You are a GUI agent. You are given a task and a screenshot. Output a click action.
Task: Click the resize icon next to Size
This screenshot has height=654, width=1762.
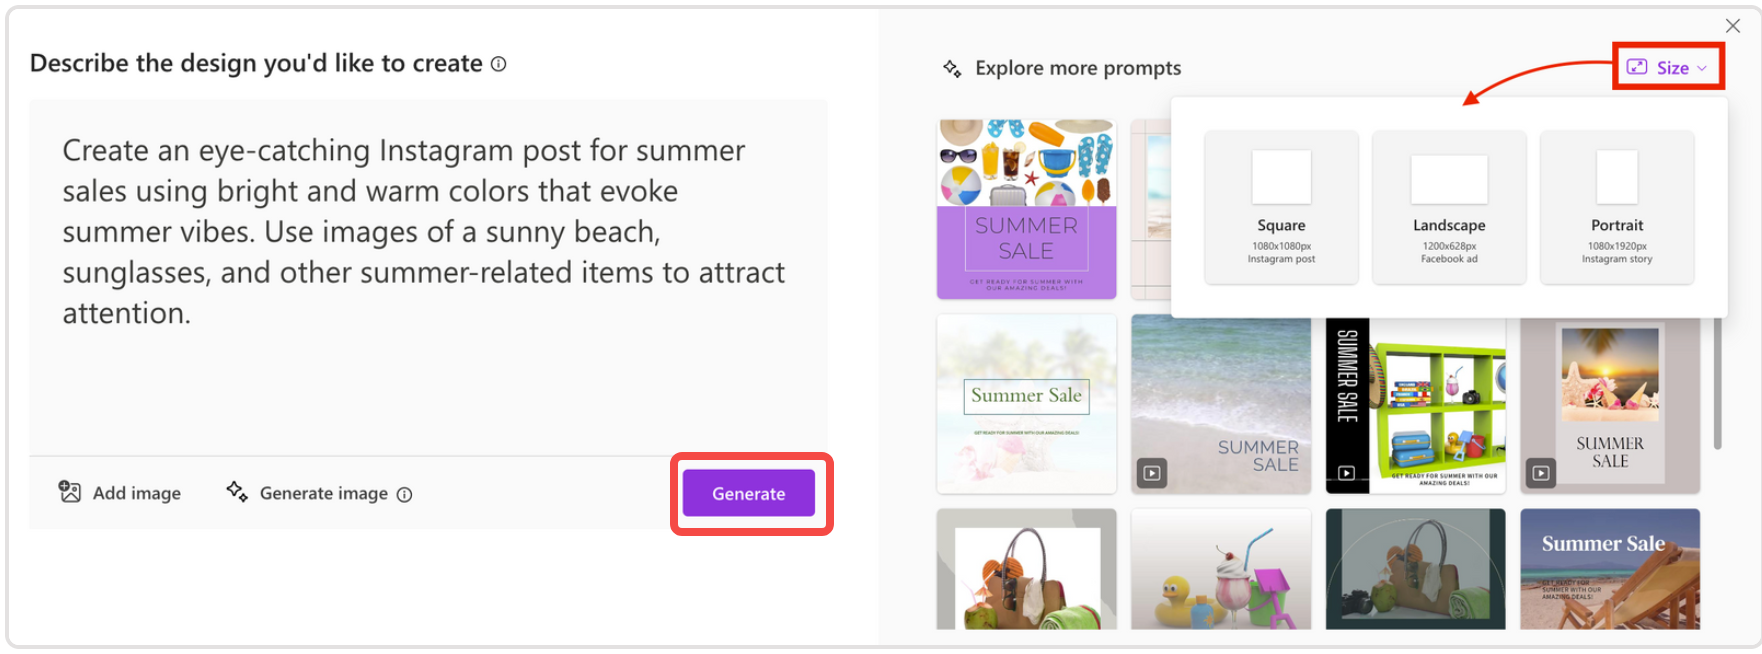(1637, 67)
